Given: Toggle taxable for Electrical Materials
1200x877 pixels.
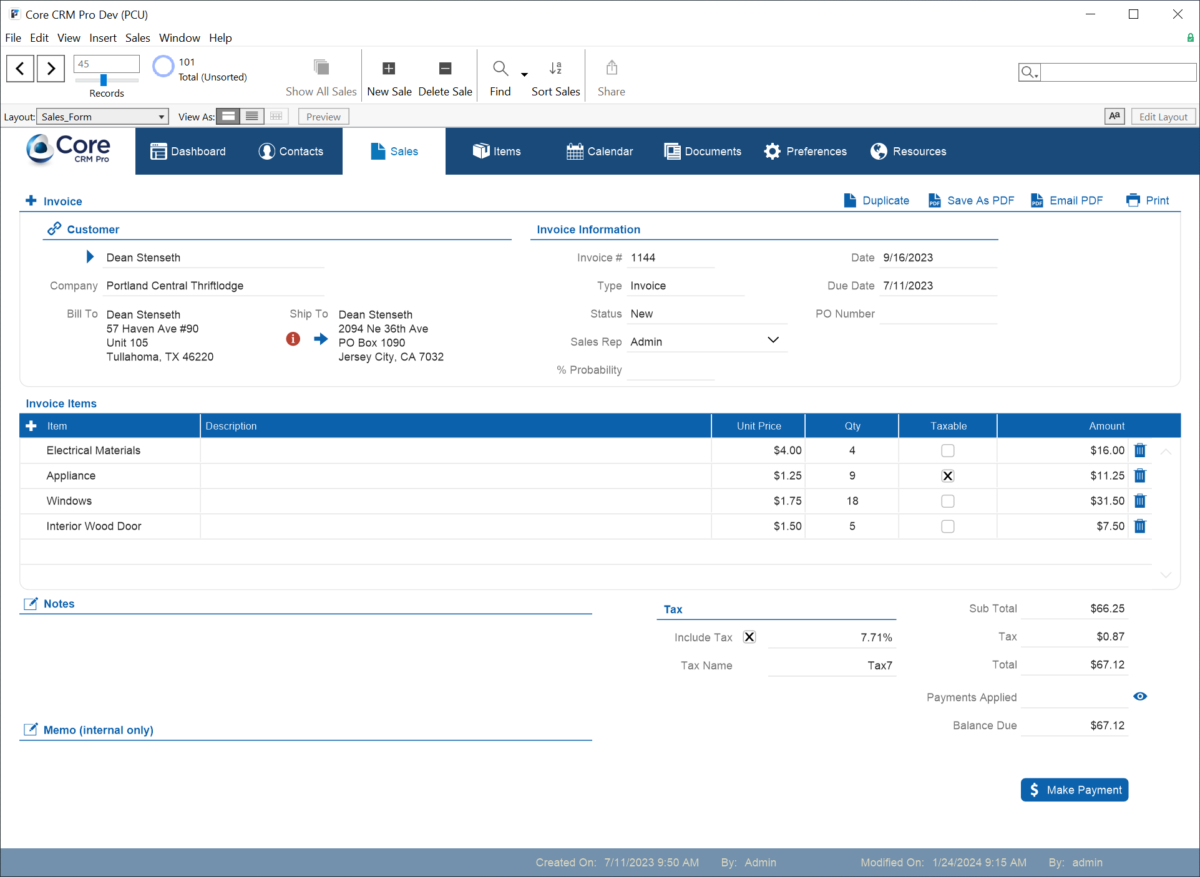Looking at the screenshot, I should click(x=946, y=450).
